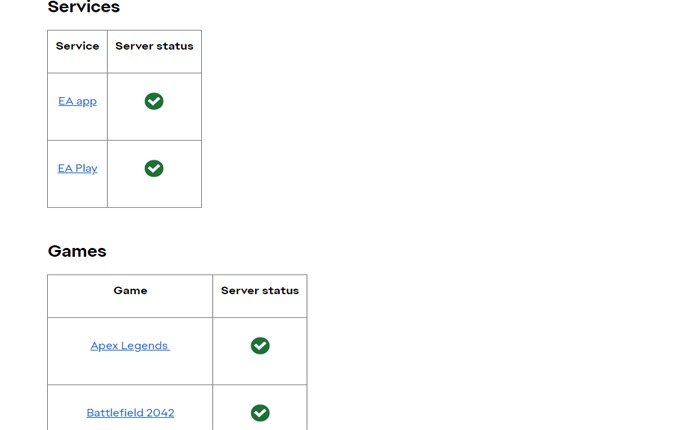Image resolution: width=700 pixels, height=430 pixels.
Task: Click empty space left of EA app checkmark
Action: click(x=124, y=101)
